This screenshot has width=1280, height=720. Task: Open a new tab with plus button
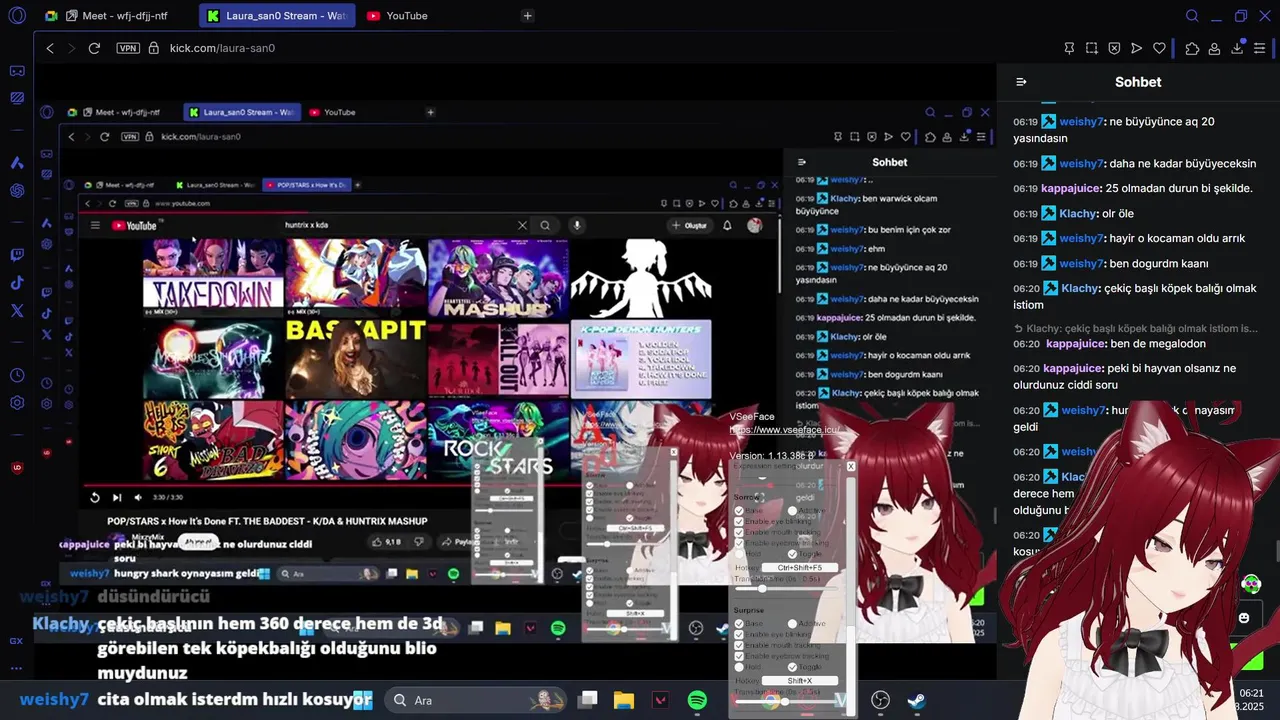point(528,16)
